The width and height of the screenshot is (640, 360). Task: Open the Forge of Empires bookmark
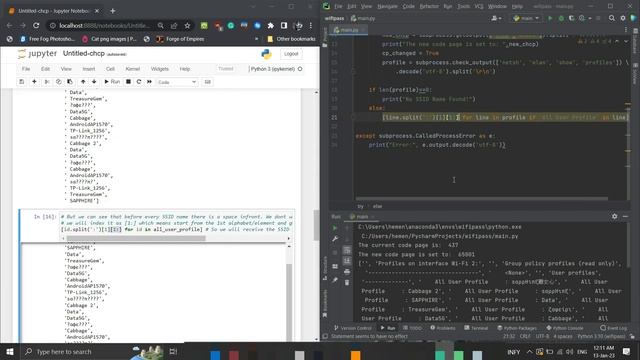(180, 39)
